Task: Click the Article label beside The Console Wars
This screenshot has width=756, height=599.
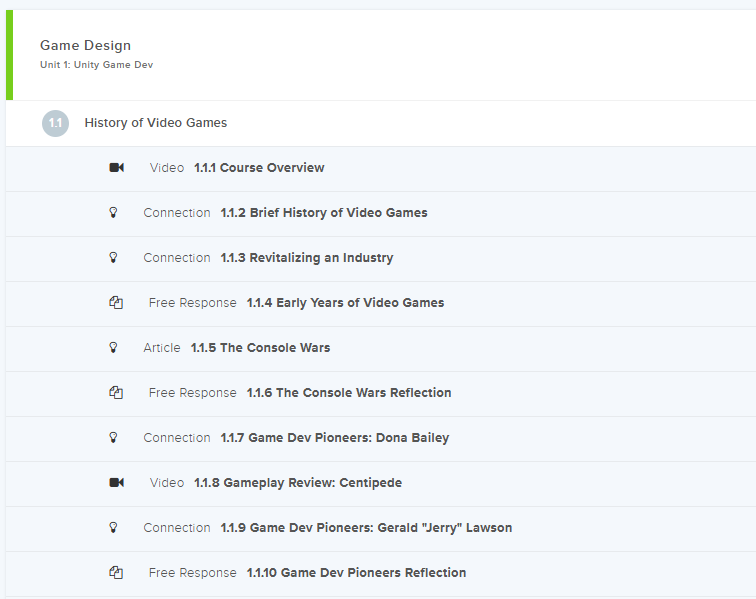Action: [x=162, y=348]
